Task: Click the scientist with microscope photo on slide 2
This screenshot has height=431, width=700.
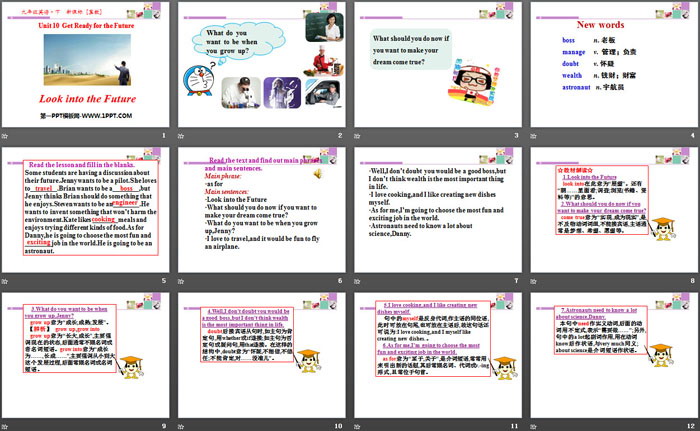Action: pyautogui.click(x=241, y=92)
